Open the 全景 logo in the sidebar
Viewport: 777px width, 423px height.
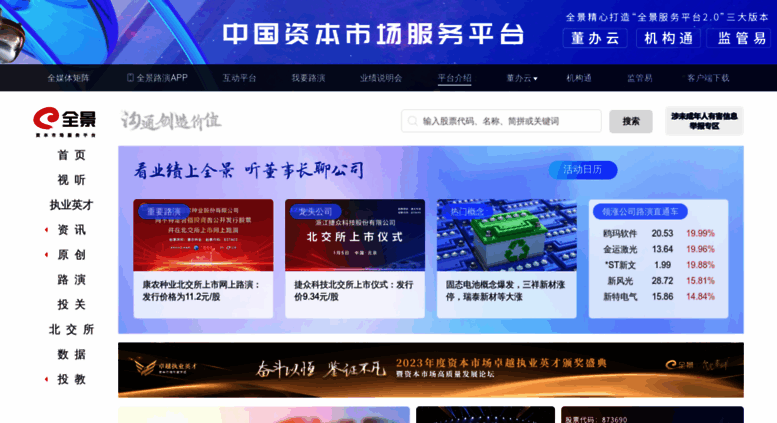coord(64,121)
